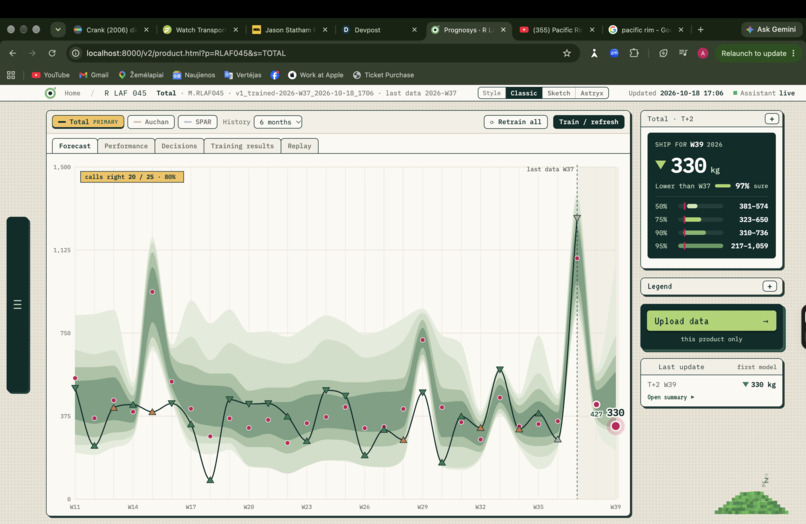Open the left sidebar hamburger menu

[17, 304]
